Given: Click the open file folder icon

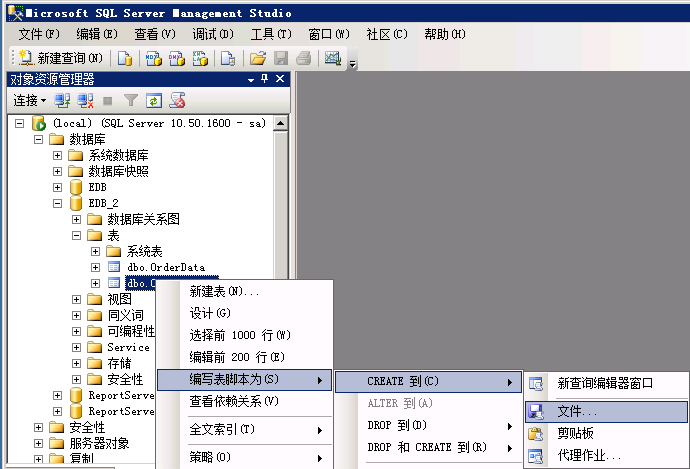Looking at the screenshot, I should coord(258,58).
